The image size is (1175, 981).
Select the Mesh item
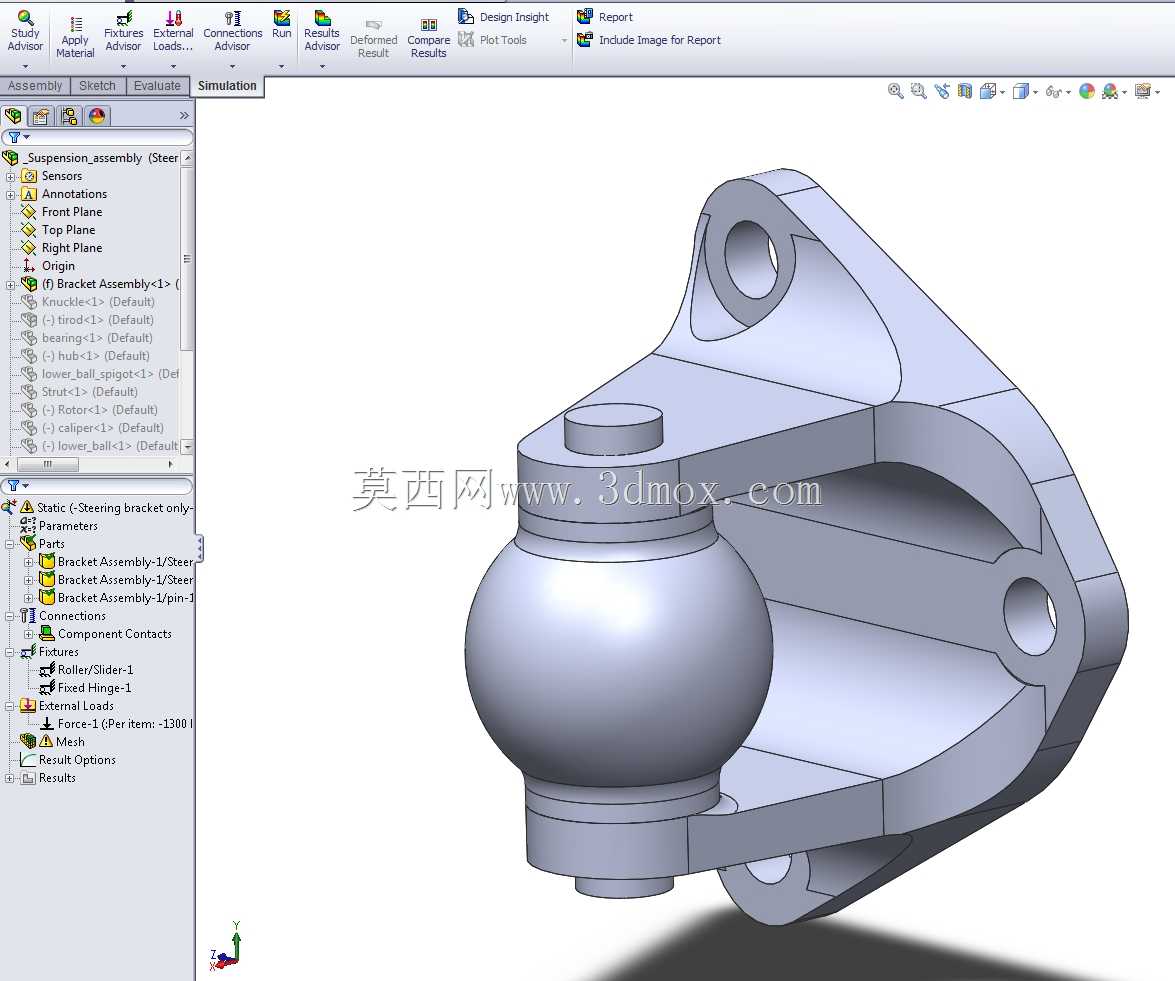[70, 742]
